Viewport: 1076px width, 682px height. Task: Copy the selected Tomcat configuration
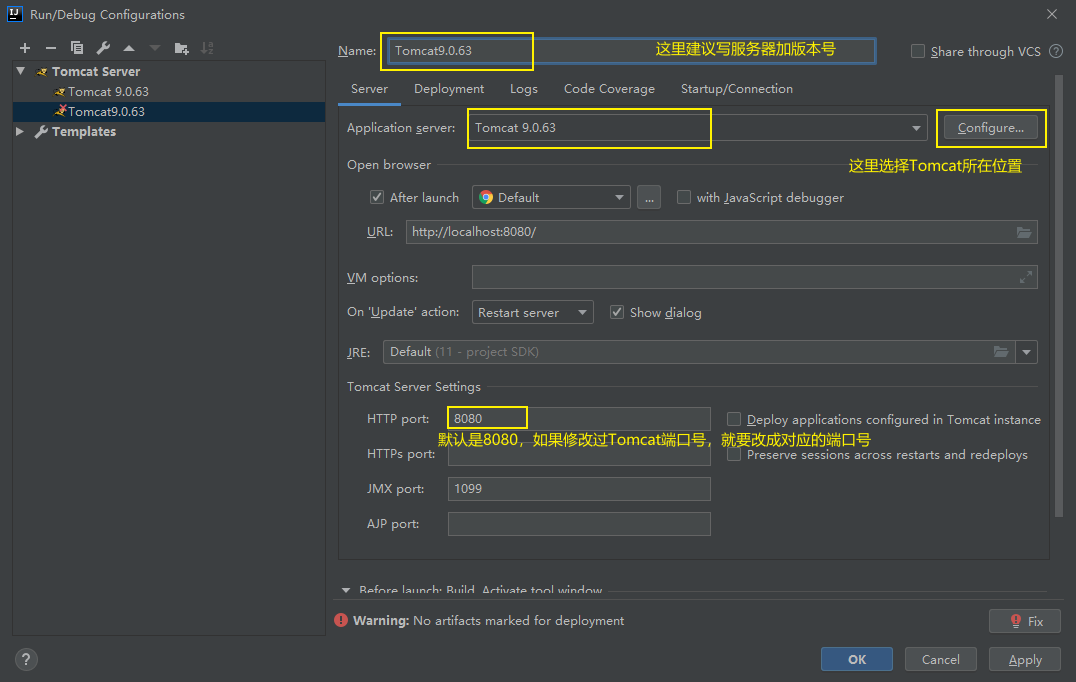tap(77, 47)
